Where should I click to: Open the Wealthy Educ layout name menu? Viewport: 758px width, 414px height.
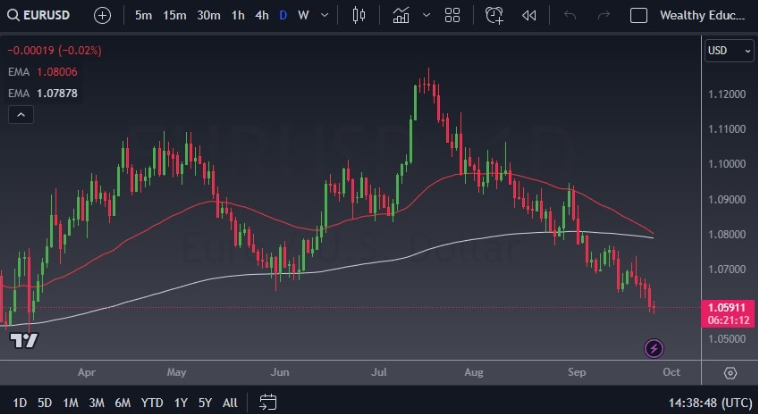(702, 15)
